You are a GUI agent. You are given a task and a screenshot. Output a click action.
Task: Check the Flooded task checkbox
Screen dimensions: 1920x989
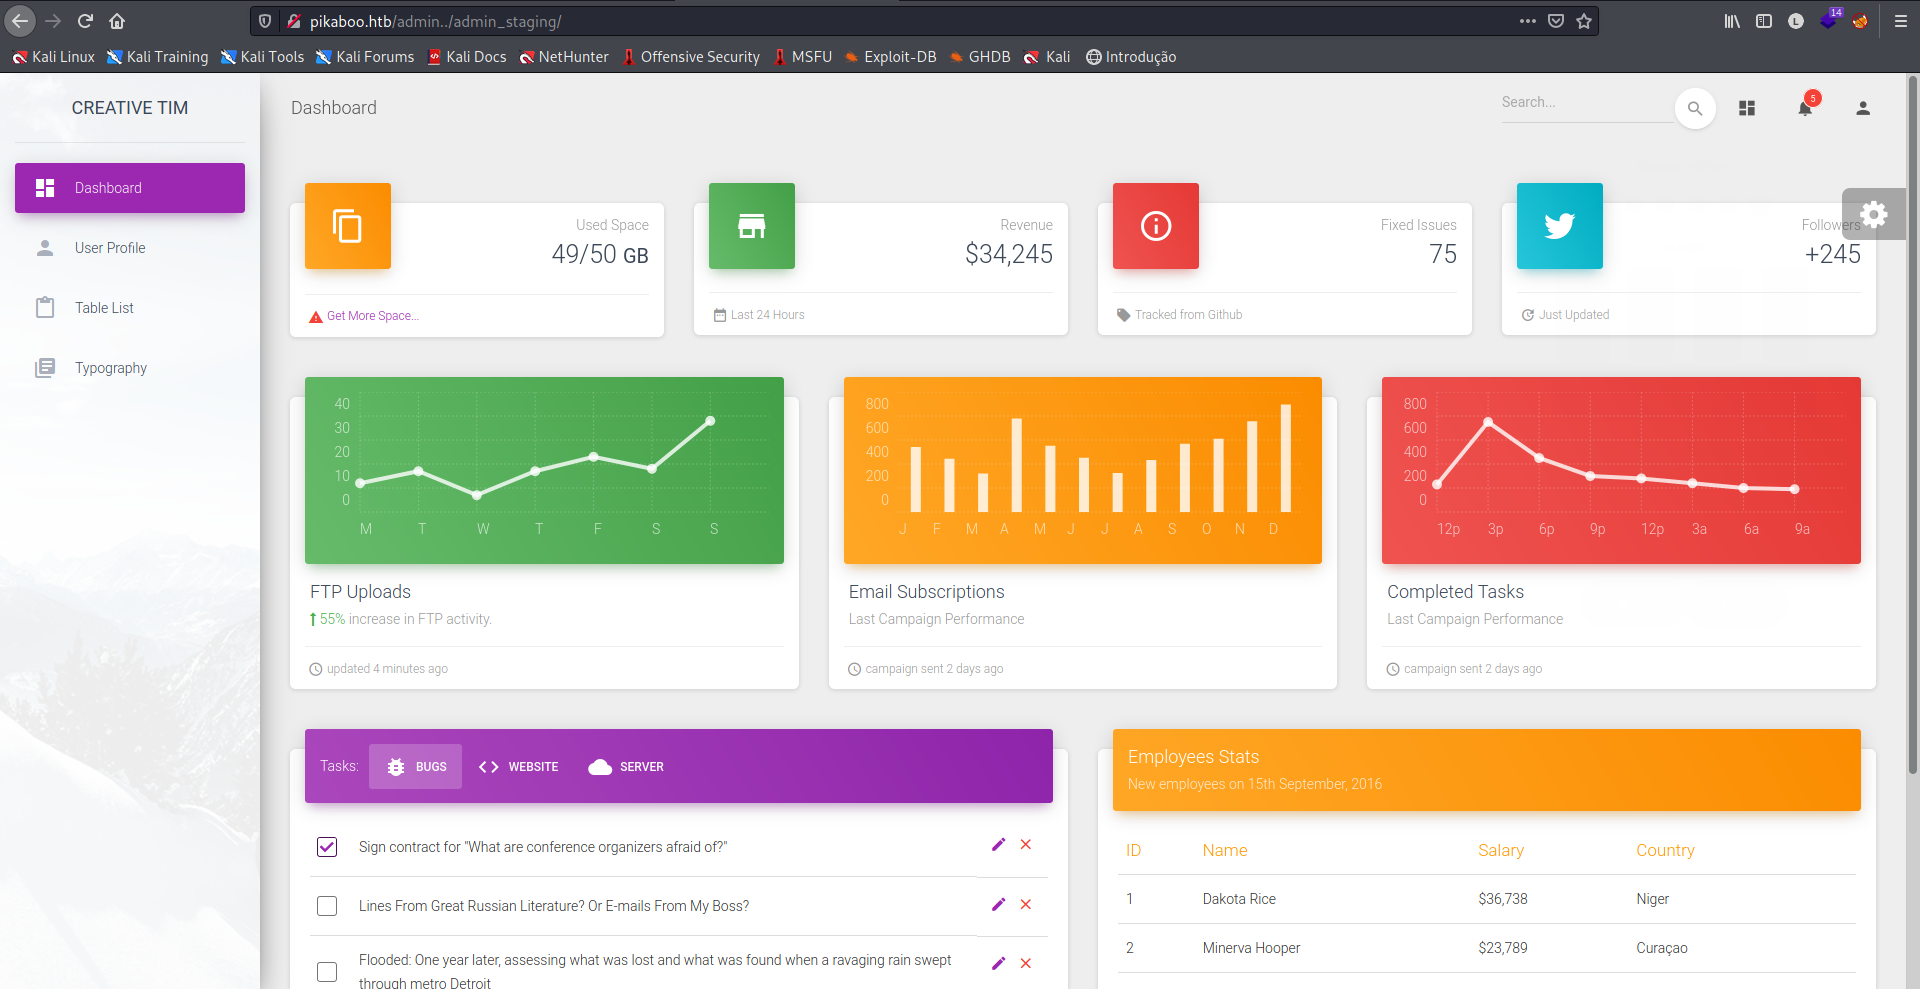tap(327, 971)
